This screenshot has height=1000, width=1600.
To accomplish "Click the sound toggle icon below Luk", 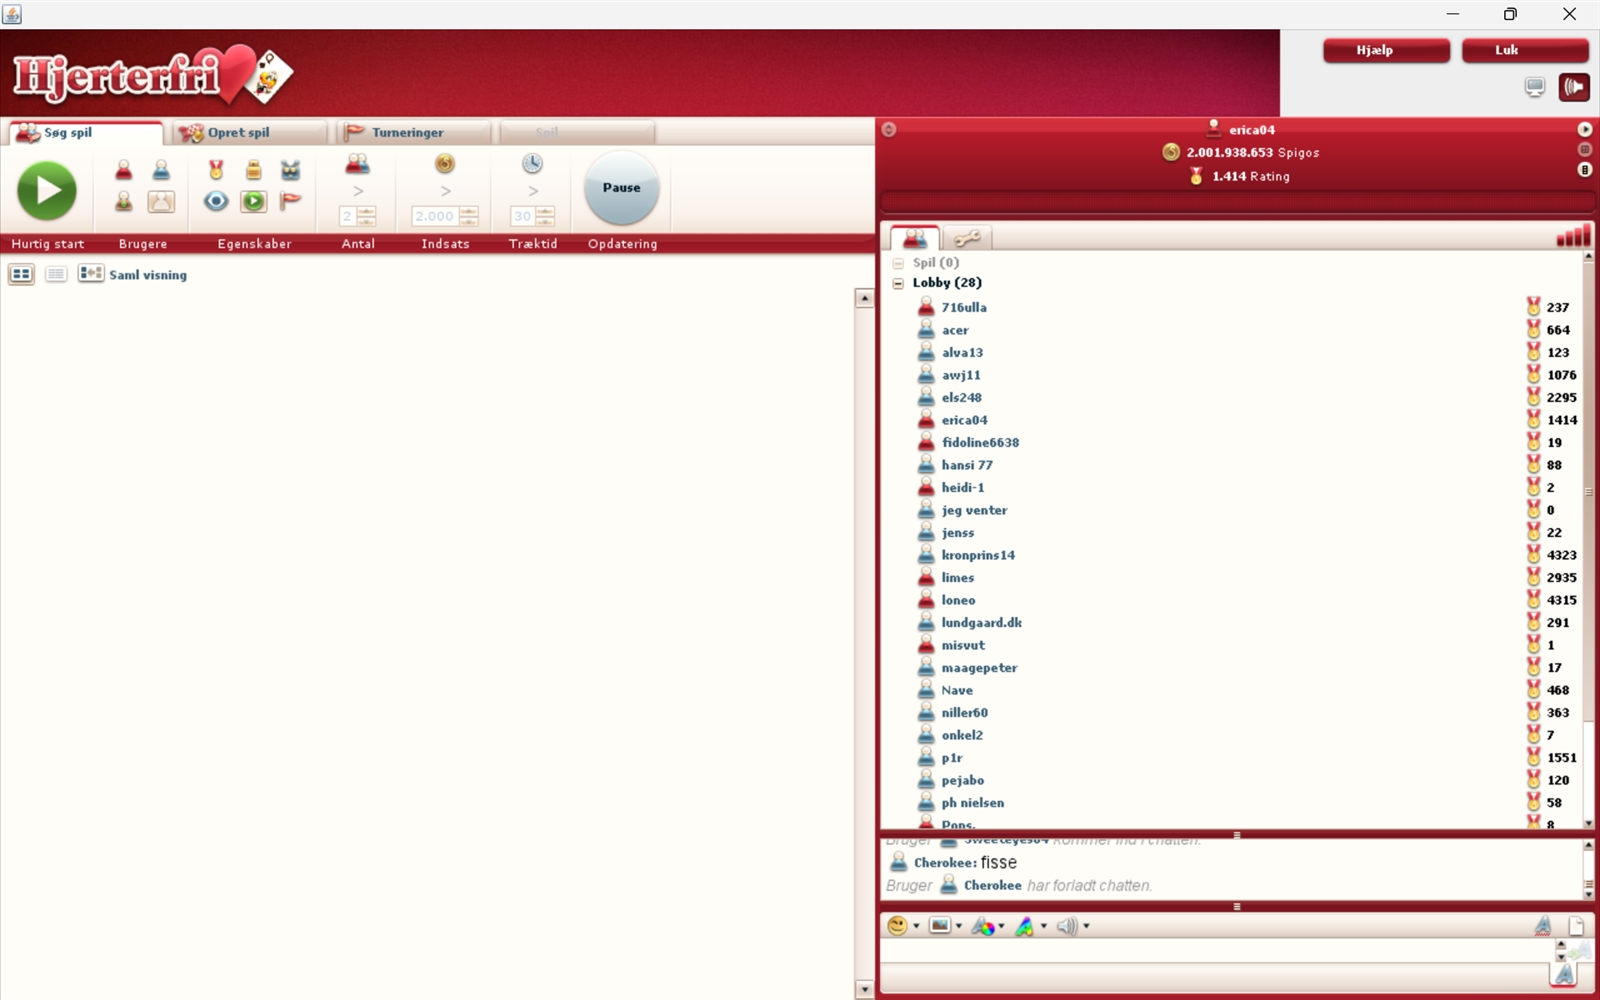I will (1573, 87).
